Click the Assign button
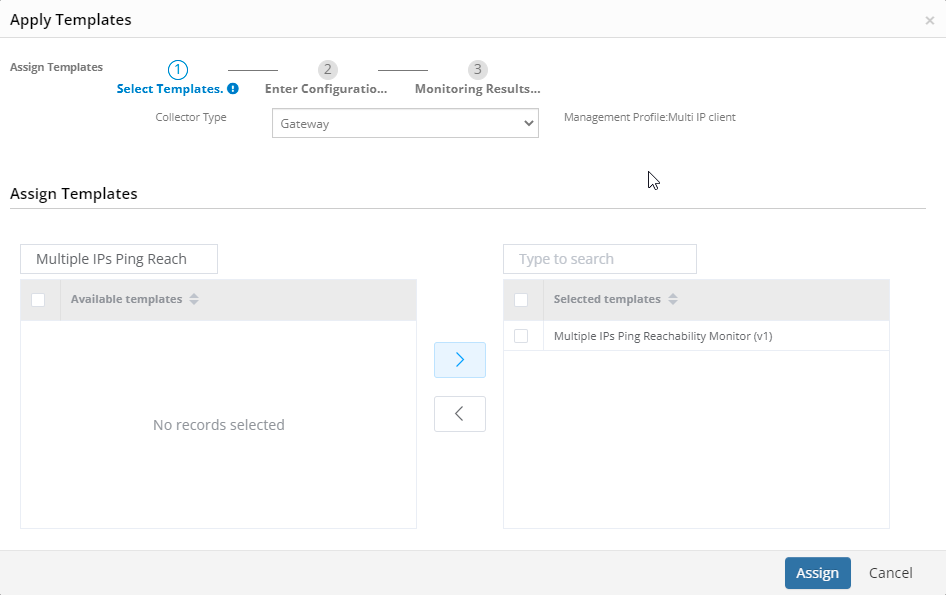946x595 pixels. pyautogui.click(x=817, y=572)
